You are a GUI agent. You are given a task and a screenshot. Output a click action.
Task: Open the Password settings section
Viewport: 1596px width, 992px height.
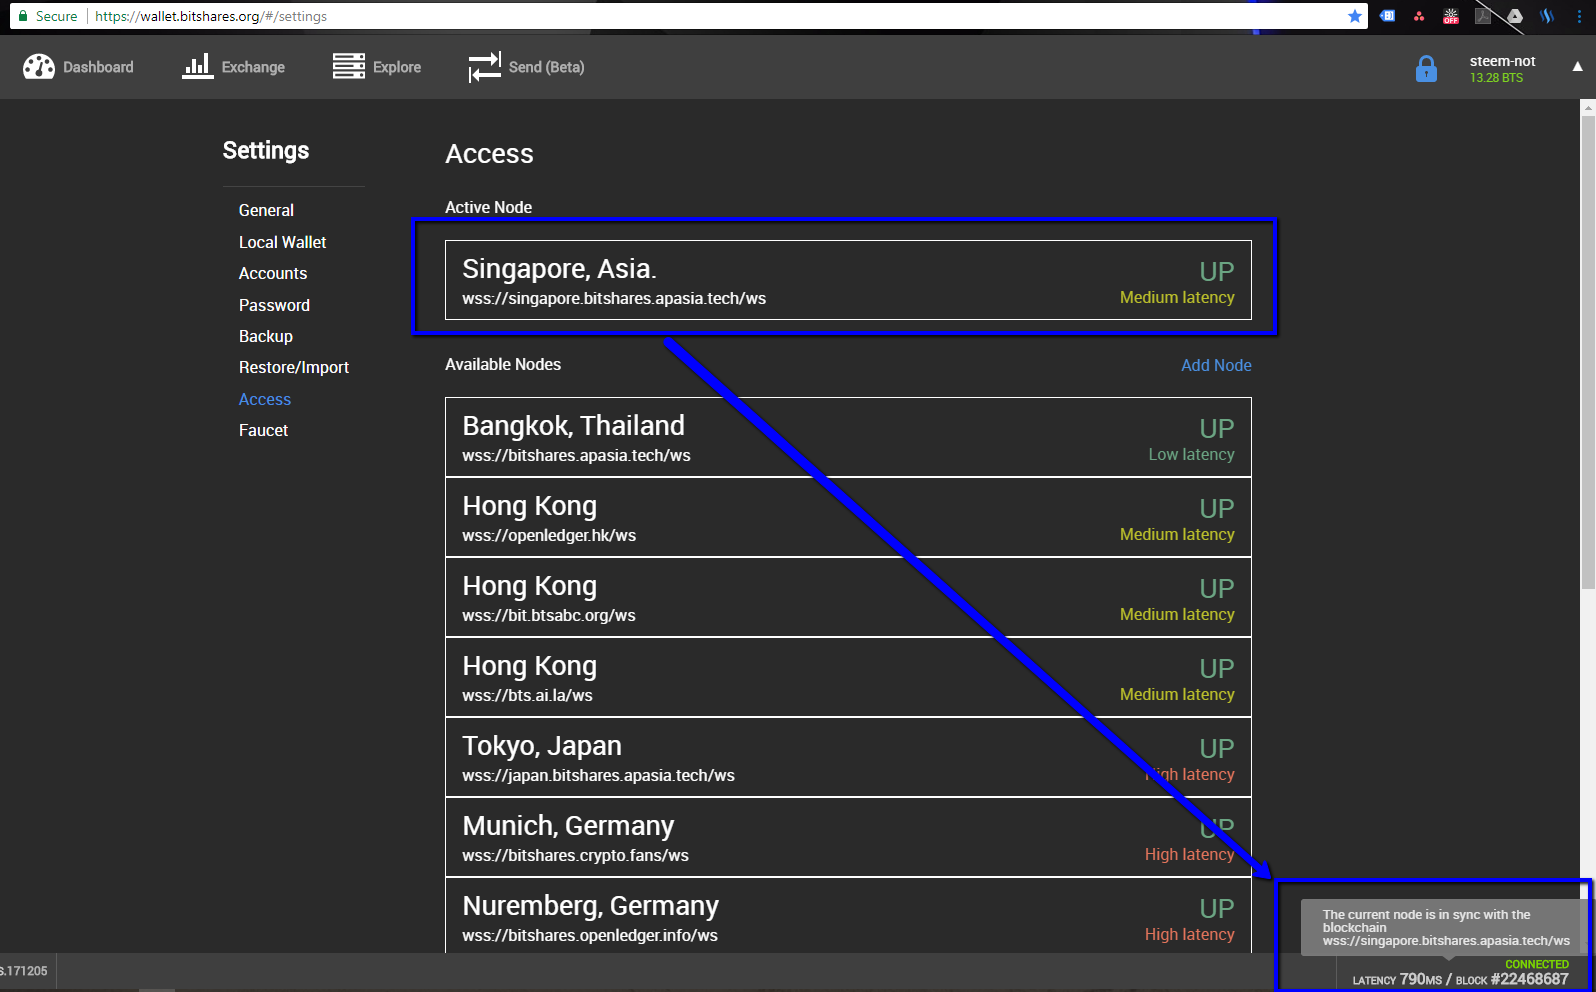(x=274, y=305)
